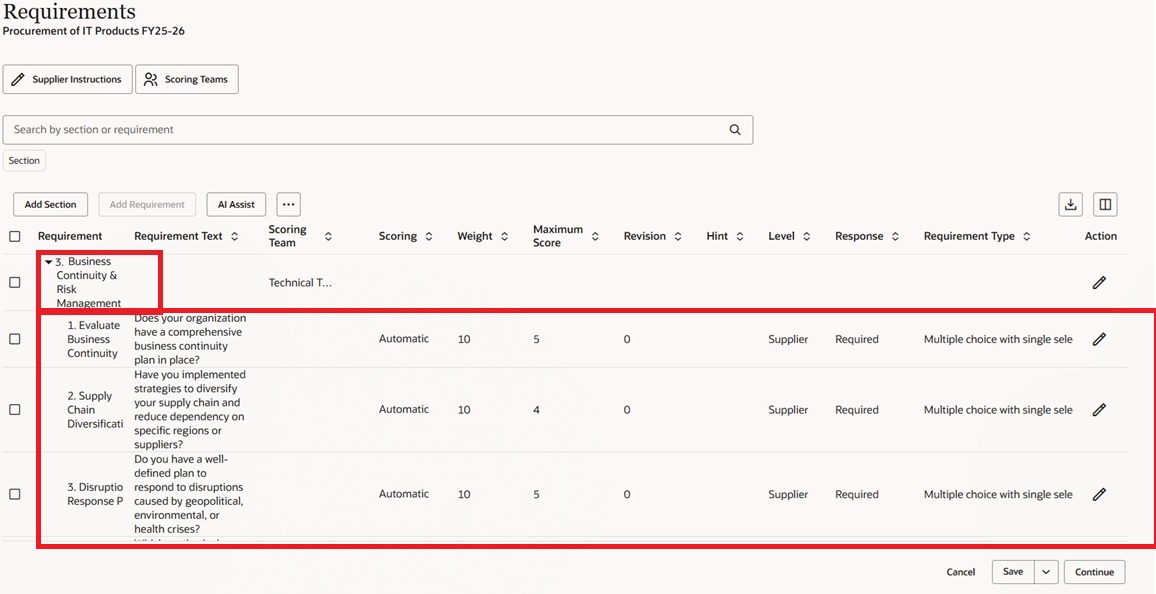This screenshot has height=594, width=1156.
Task: Sort by the Weight column
Action: click(x=504, y=237)
